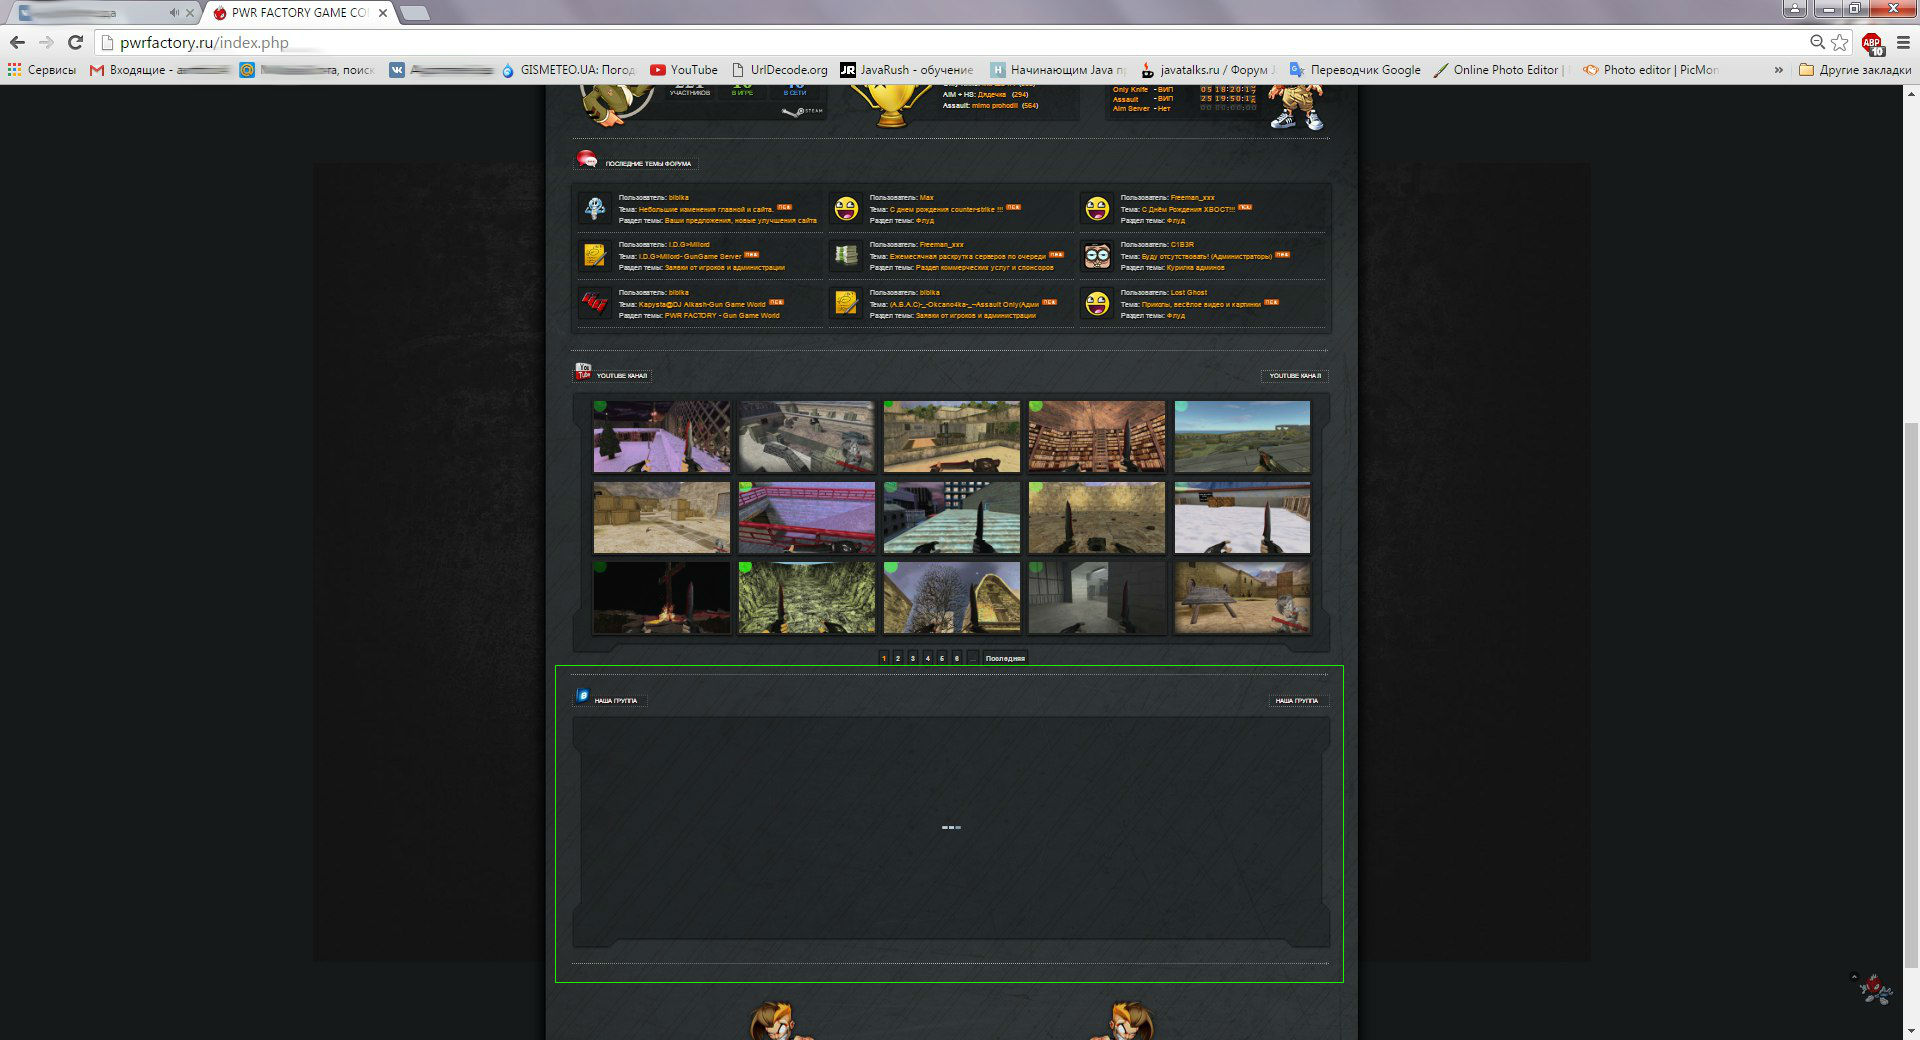Open topic "С днем рождения counter-strike"
Screen dimensions: 1920x1040
click(945, 209)
